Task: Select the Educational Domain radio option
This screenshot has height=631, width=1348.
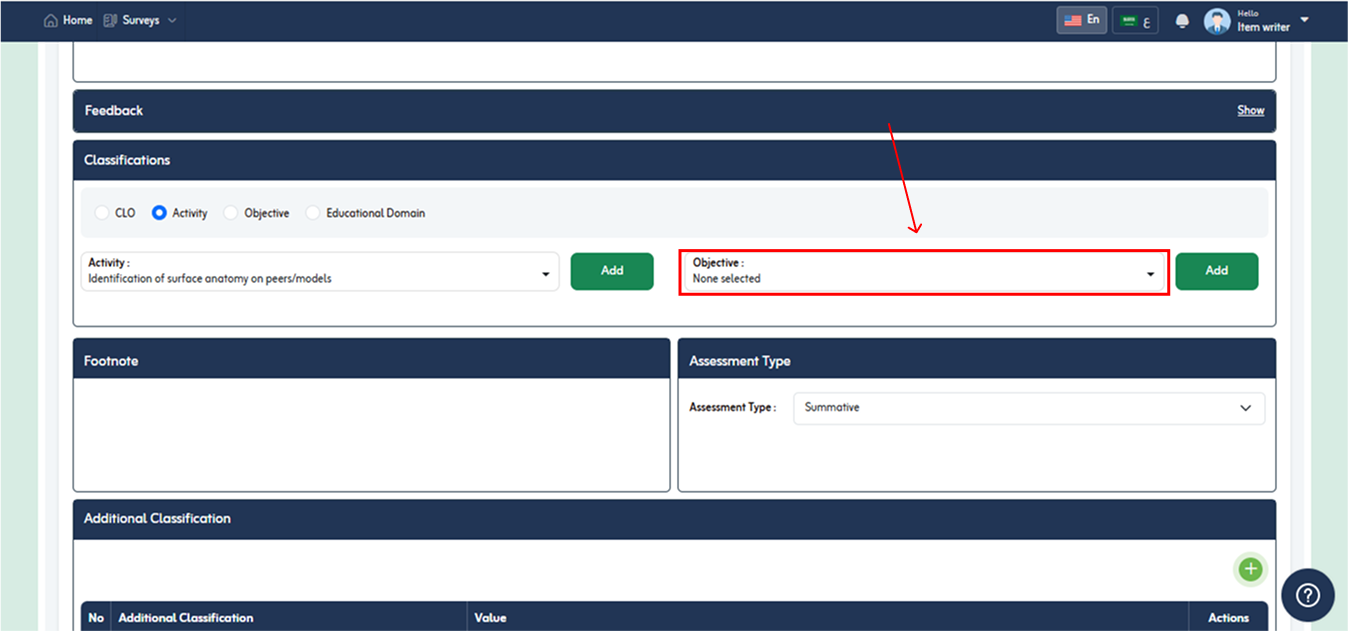Action: (x=313, y=213)
